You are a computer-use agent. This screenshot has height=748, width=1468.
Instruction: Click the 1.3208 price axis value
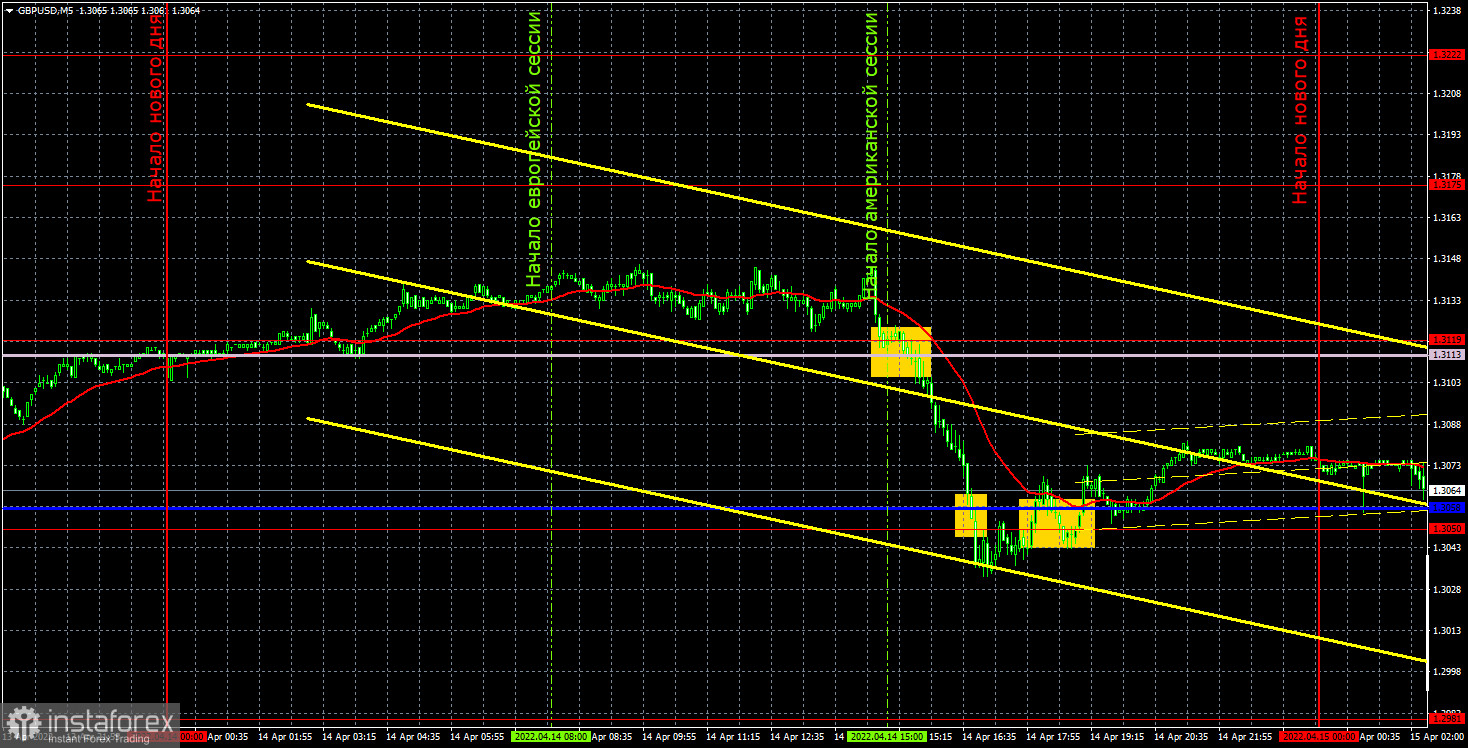coord(1447,93)
